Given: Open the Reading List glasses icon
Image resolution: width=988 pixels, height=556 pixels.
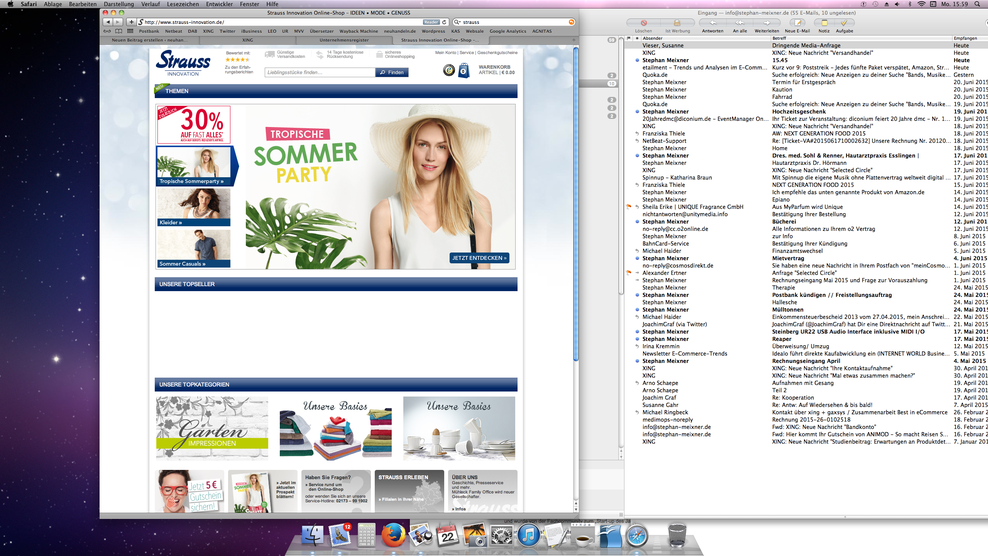Looking at the screenshot, I should 107,31.
